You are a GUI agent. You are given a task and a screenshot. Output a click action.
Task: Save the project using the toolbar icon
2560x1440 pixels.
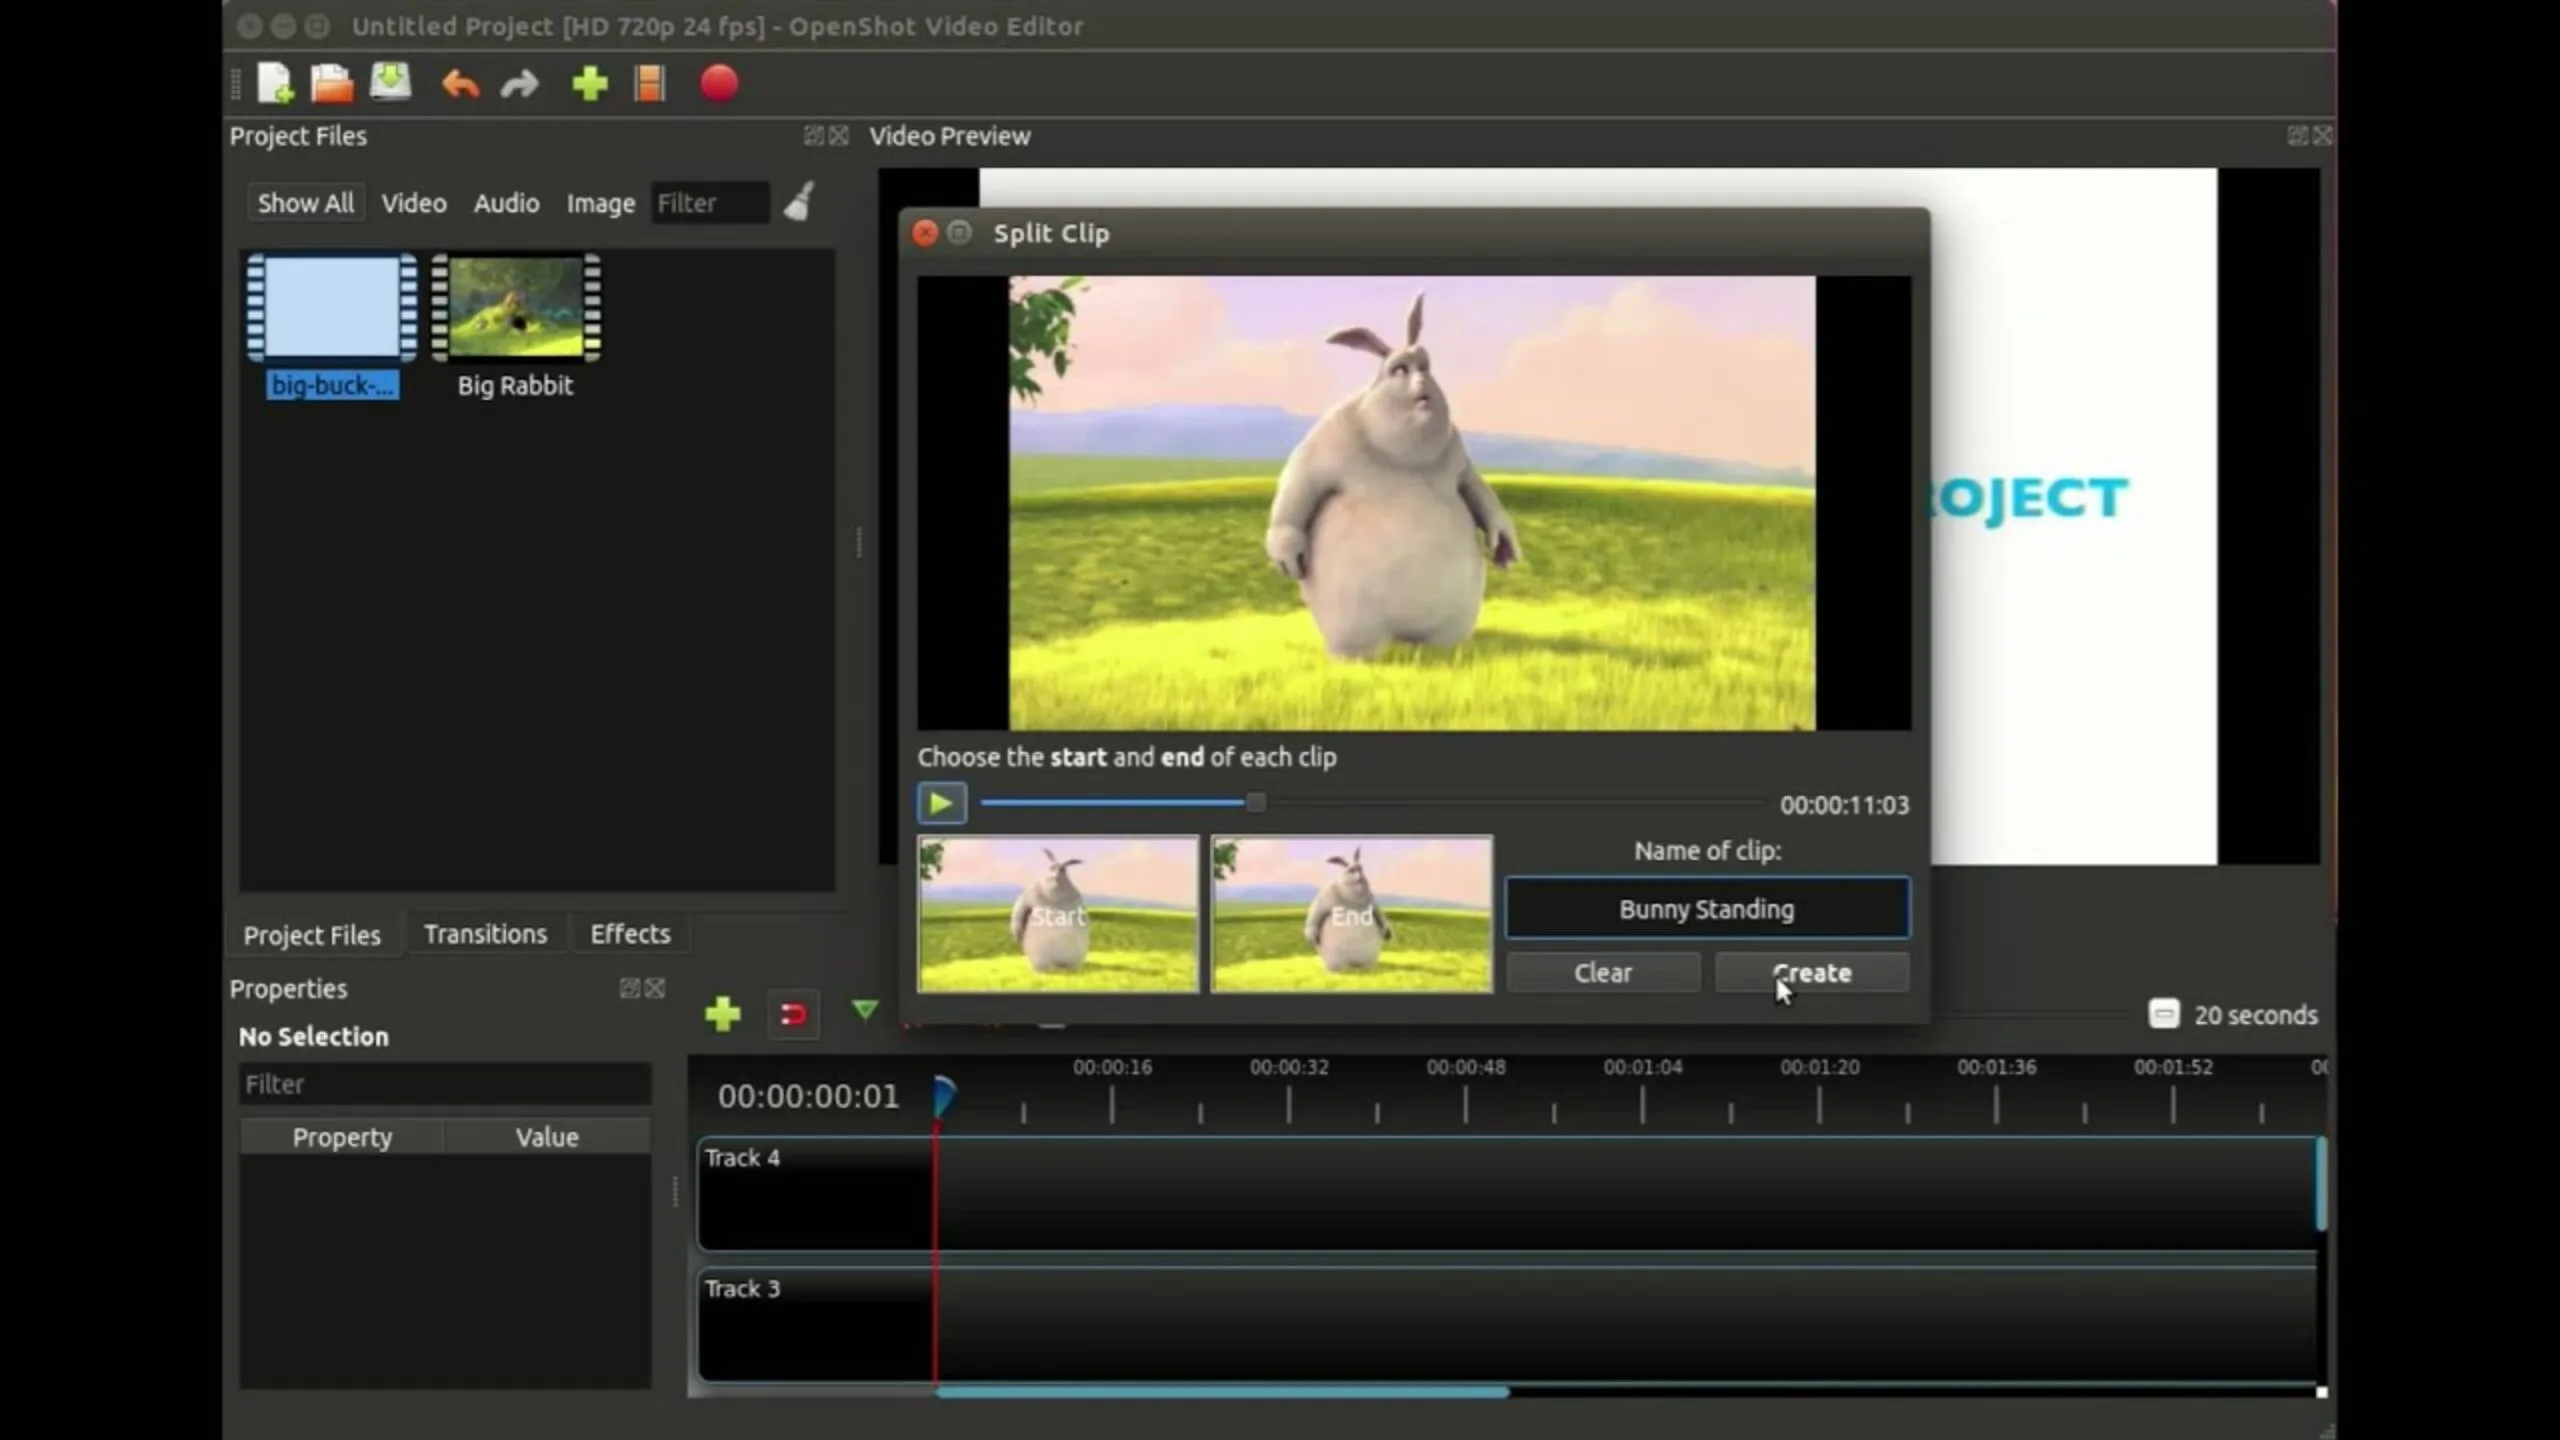click(x=390, y=83)
